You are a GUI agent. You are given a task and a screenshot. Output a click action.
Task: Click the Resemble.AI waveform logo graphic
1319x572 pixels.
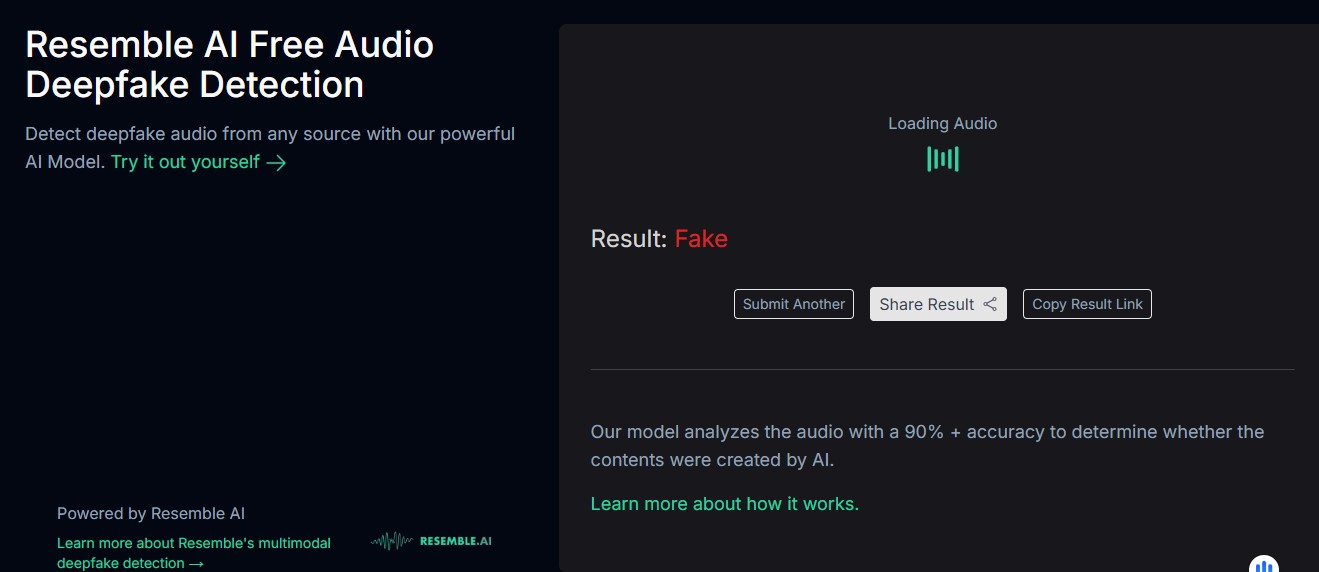(391, 541)
